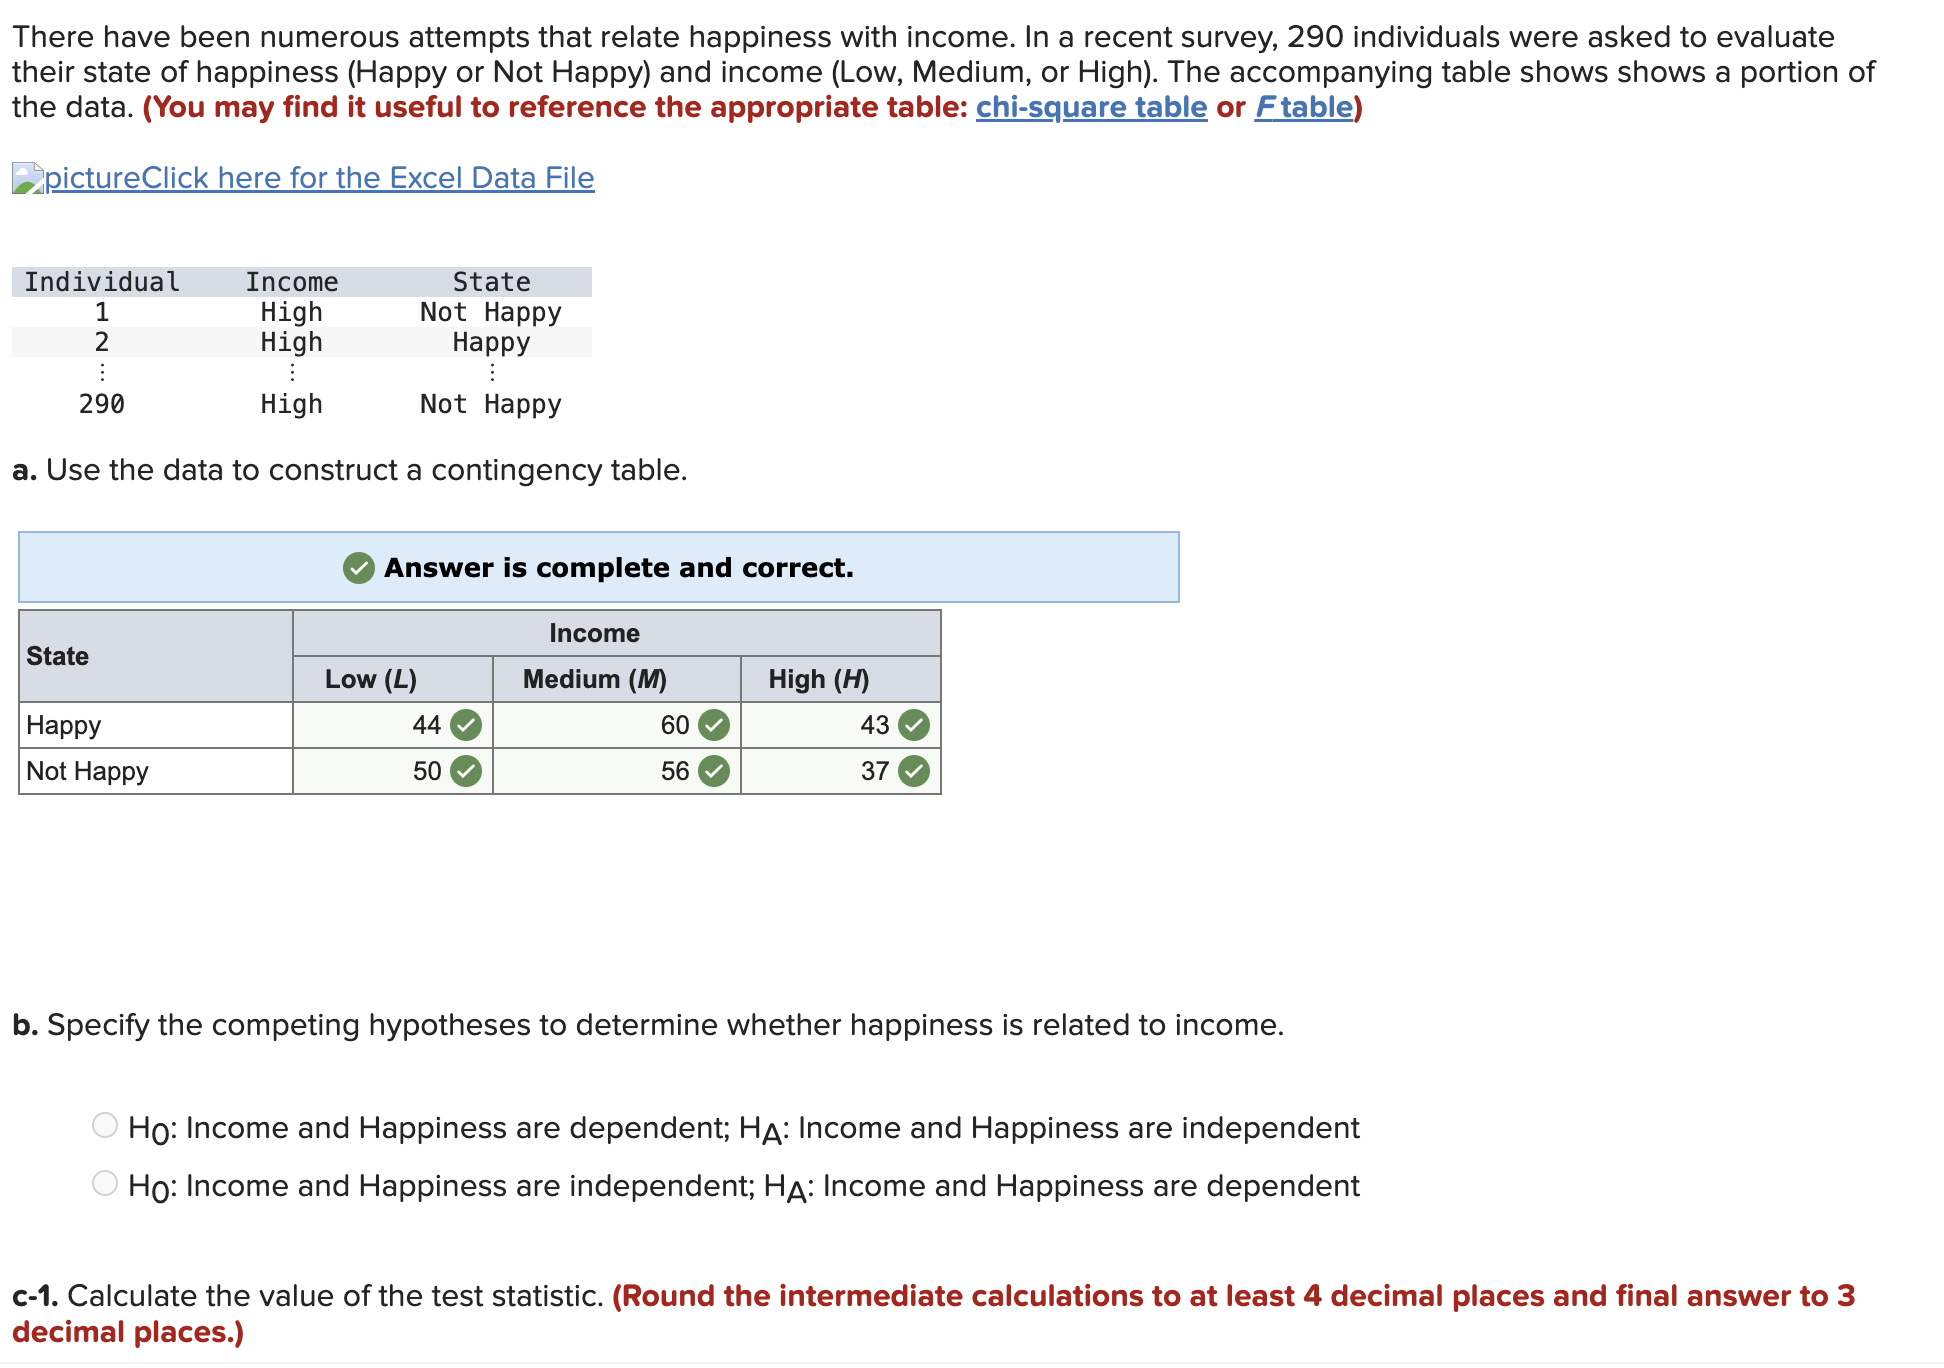Click the Low (L) column header
Screen dimensions: 1944x1368
(371, 679)
